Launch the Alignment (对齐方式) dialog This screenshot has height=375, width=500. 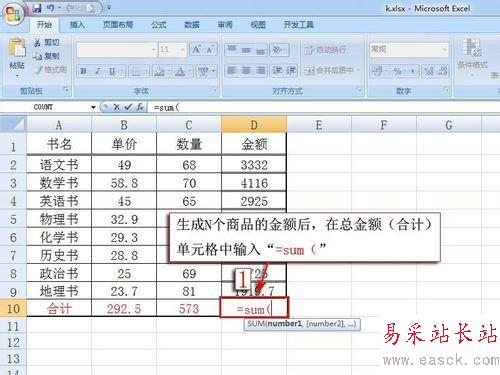click(x=359, y=90)
